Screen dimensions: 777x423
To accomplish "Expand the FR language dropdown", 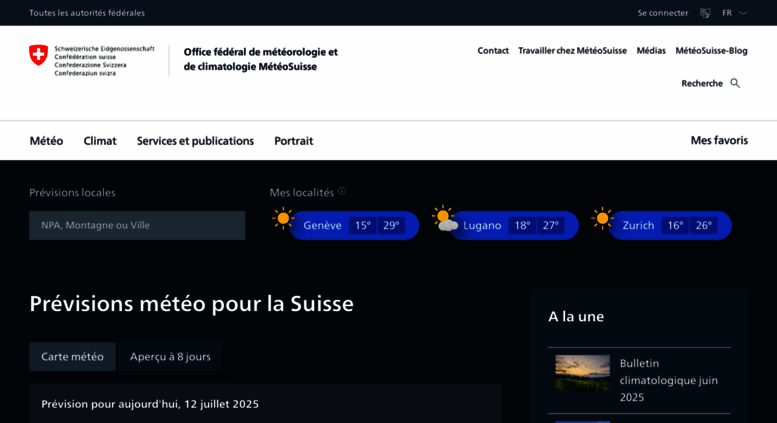I will (734, 13).
